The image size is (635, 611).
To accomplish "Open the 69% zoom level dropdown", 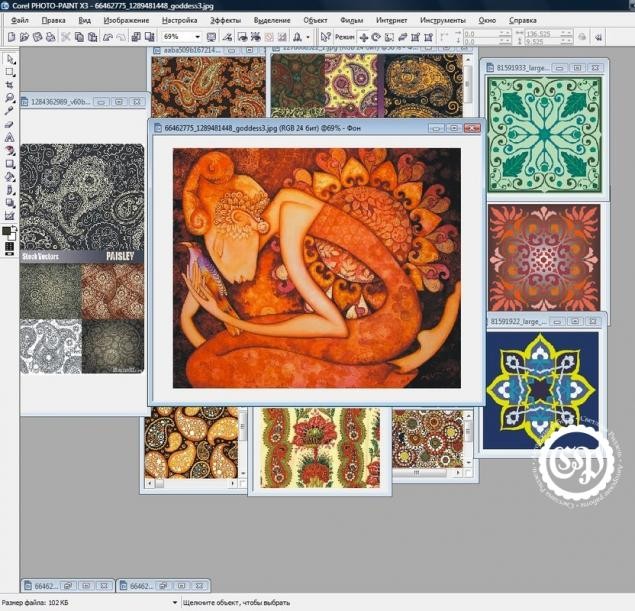I will pos(197,37).
